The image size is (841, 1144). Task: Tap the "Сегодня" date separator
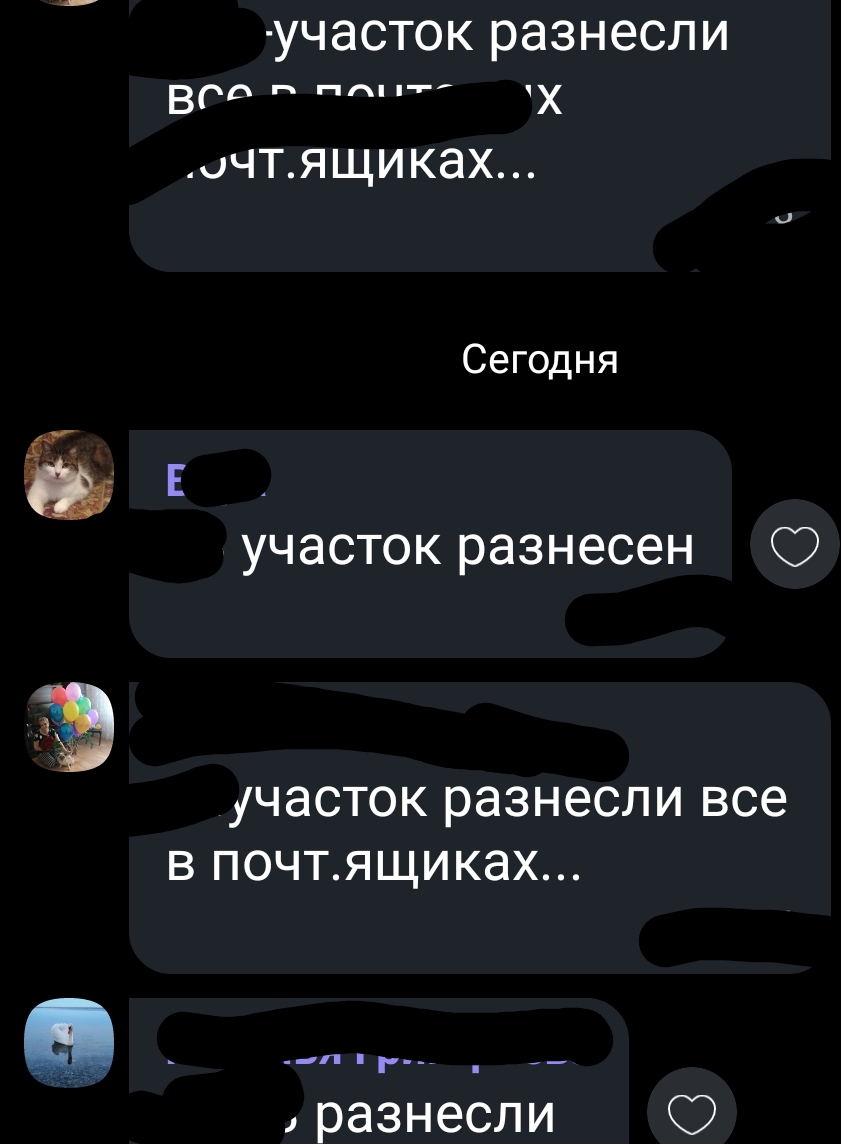click(x=540, y=359)
